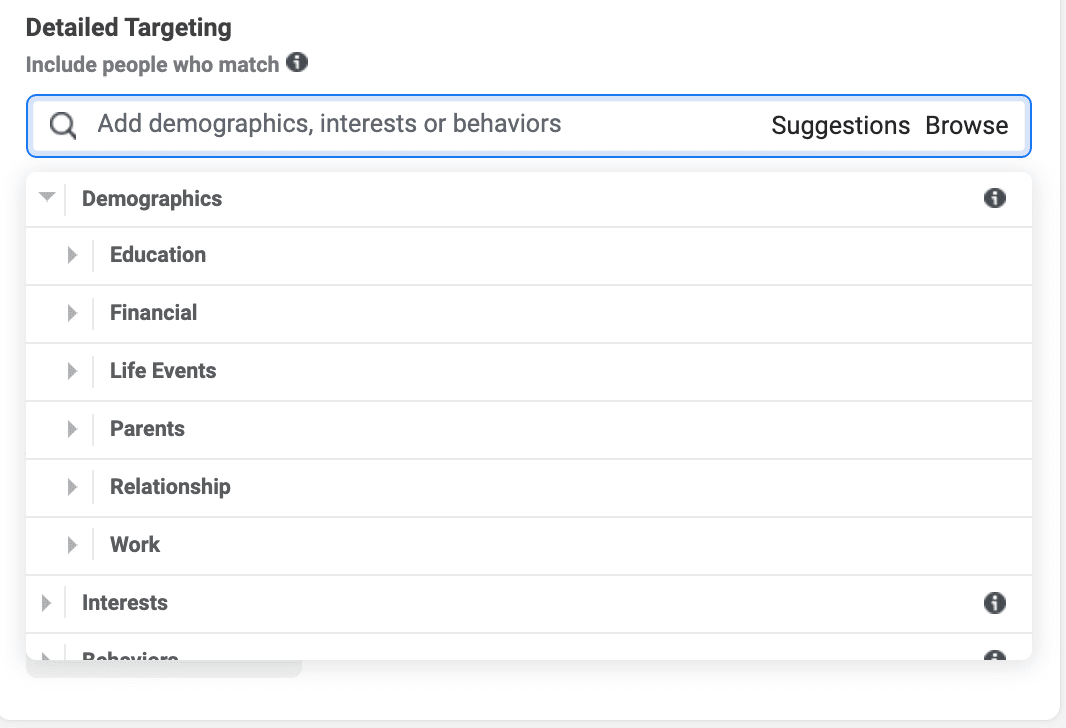Click the Demographics info icon
1066x728 pixels.
(x=994, y=198)
